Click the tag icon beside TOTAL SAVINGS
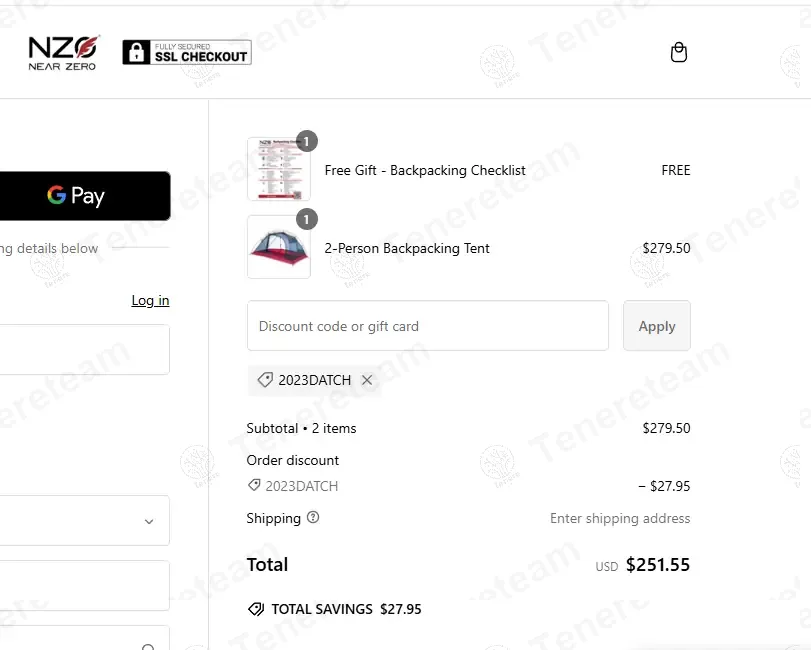This screenshot has height=650, width=811. pyautogui.click(x=256, y=609)
